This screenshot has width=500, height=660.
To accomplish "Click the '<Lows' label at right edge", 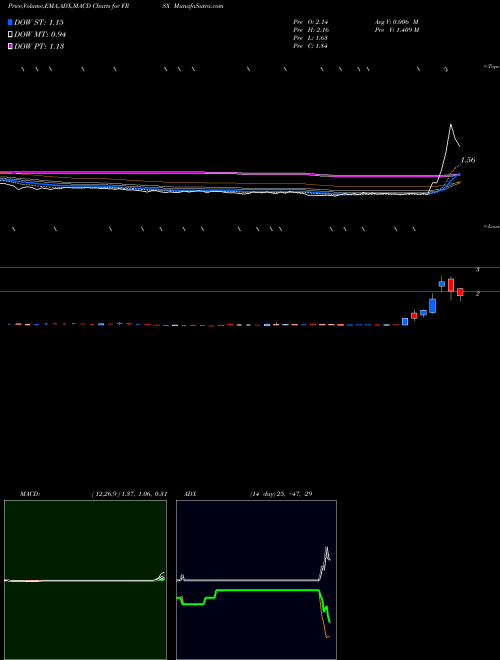I will pyautogui.click(x=492, y=226).
